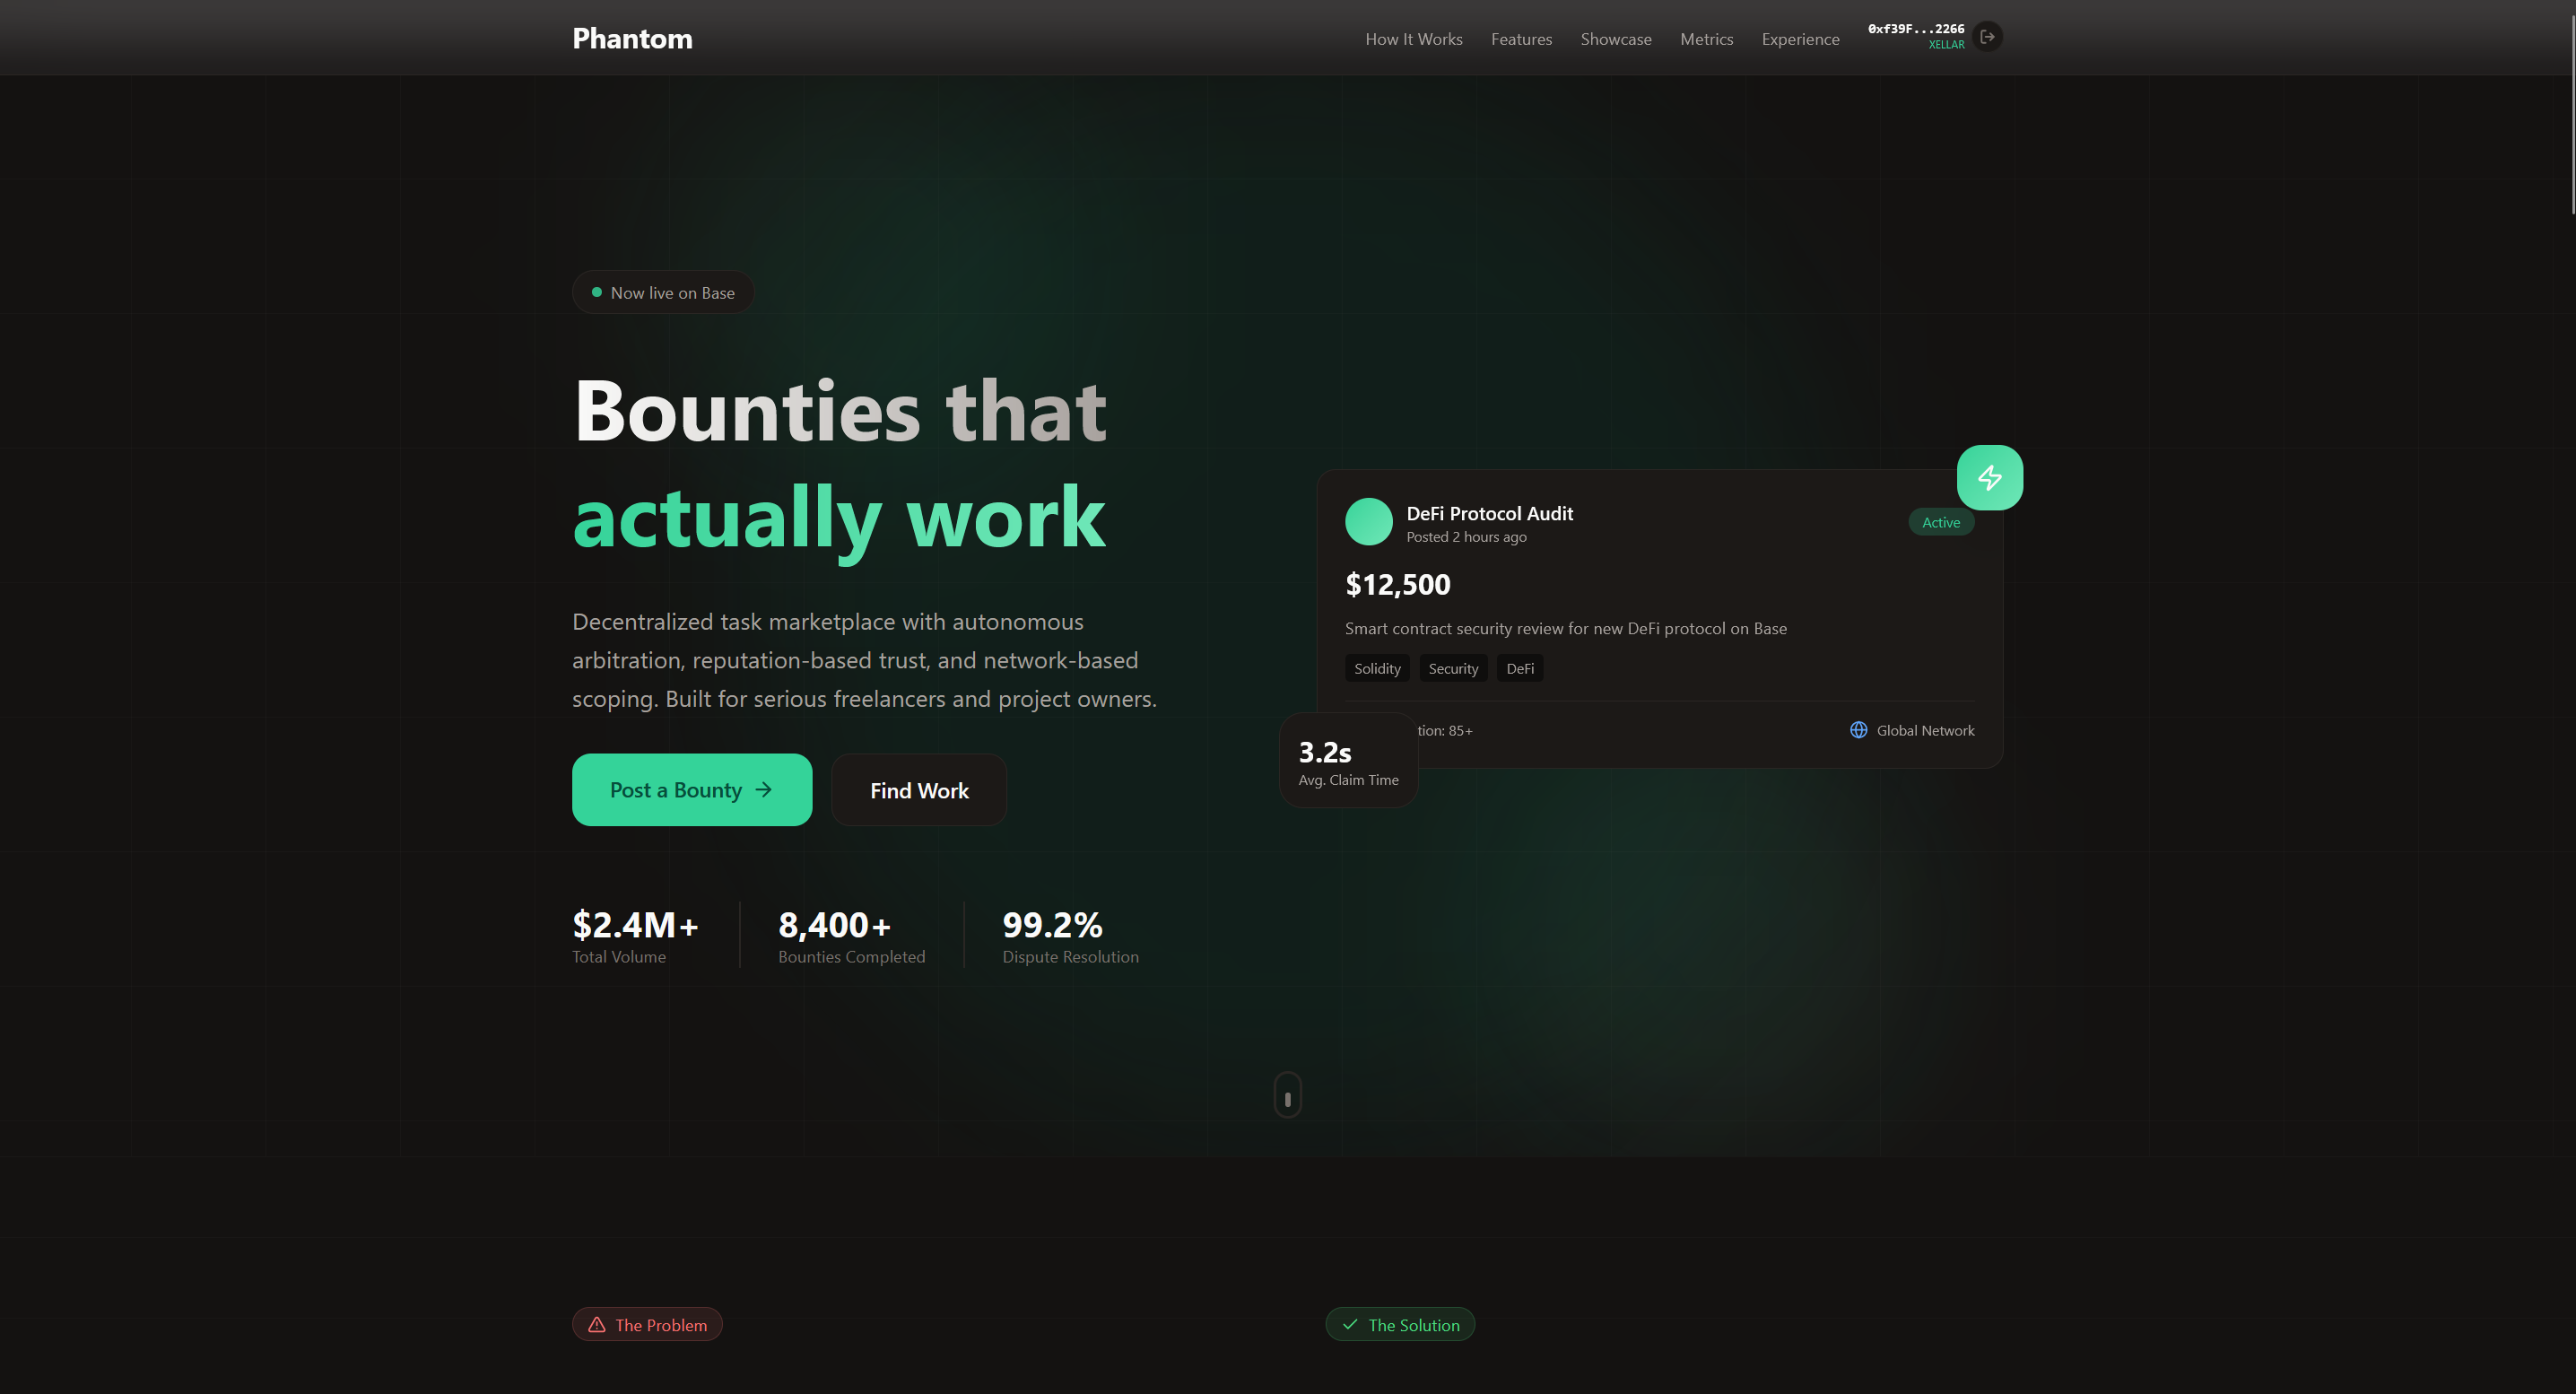Screen dimensions: 2576x1394
Task: Click the Decentralized task marketplace paragraph
Action: [x=864, y=660]
